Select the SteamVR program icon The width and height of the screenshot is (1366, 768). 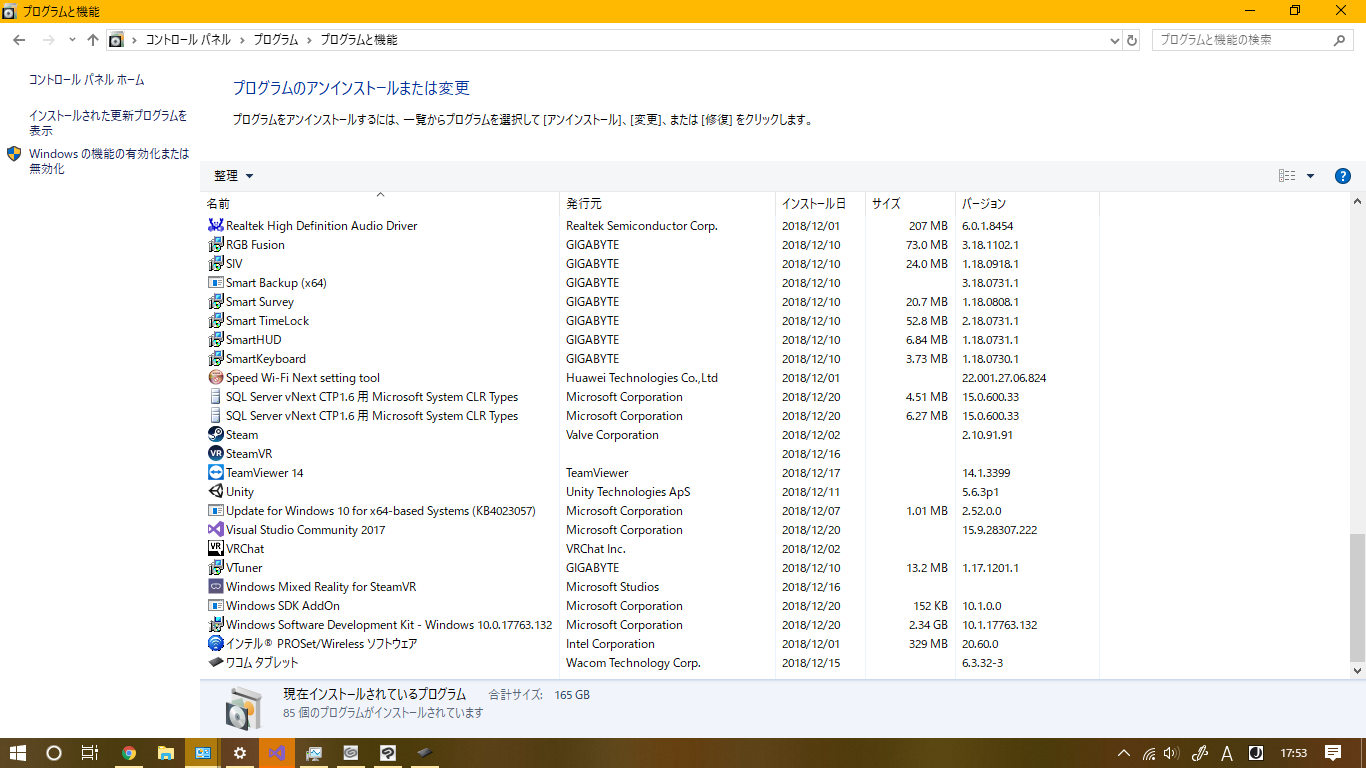pos(215,454)
